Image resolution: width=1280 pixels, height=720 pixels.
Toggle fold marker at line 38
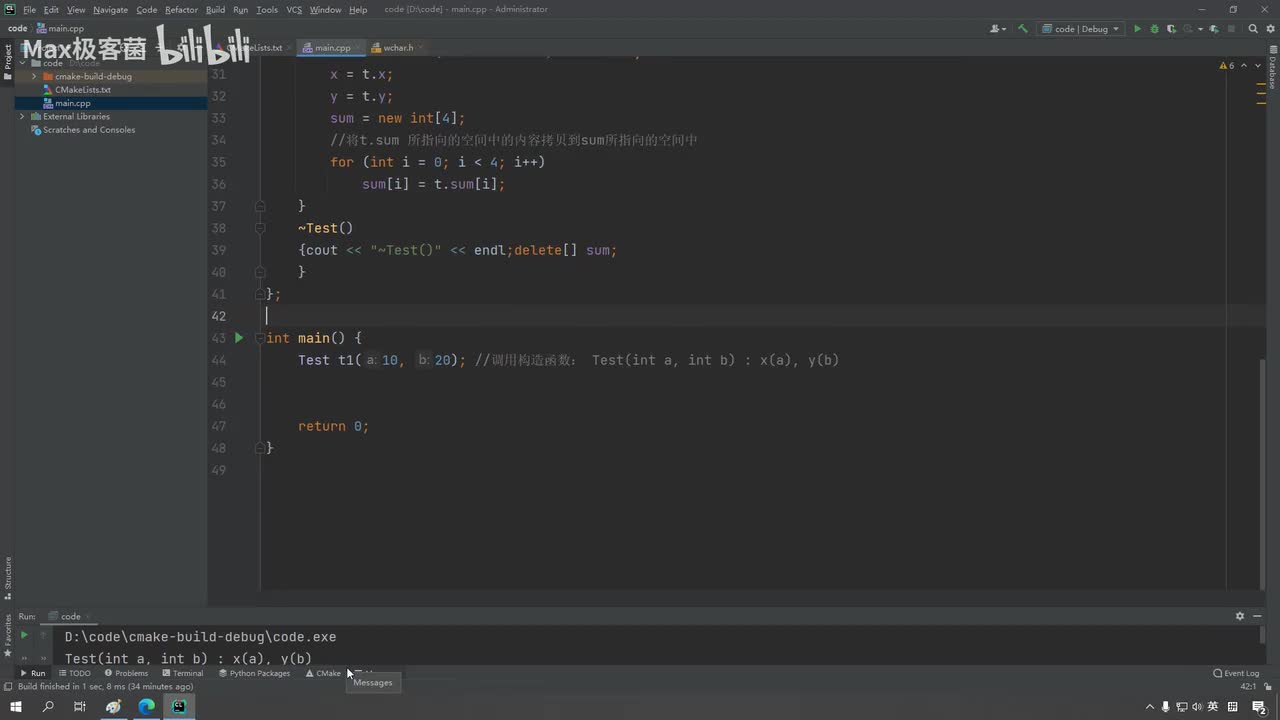click(x=260, y=228)
